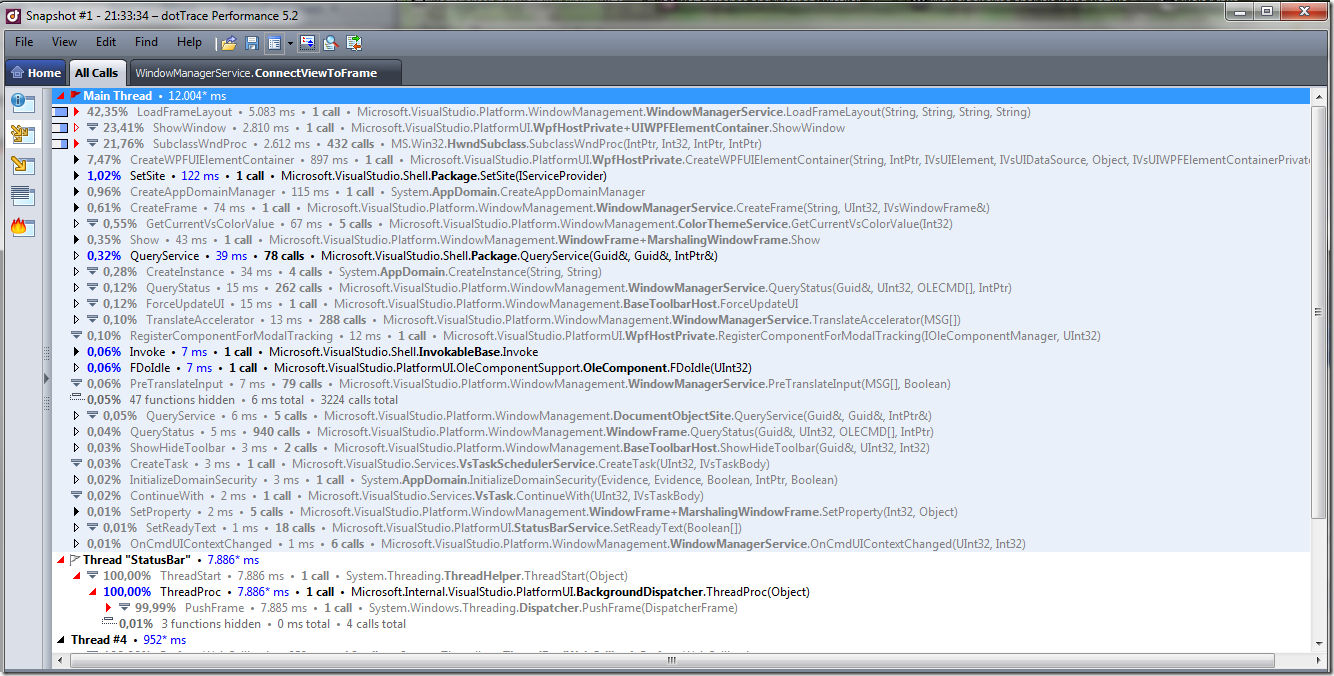Switch to the All Calls tab
The width and height of the screenshot is (1334, 676).
[97, 72]
